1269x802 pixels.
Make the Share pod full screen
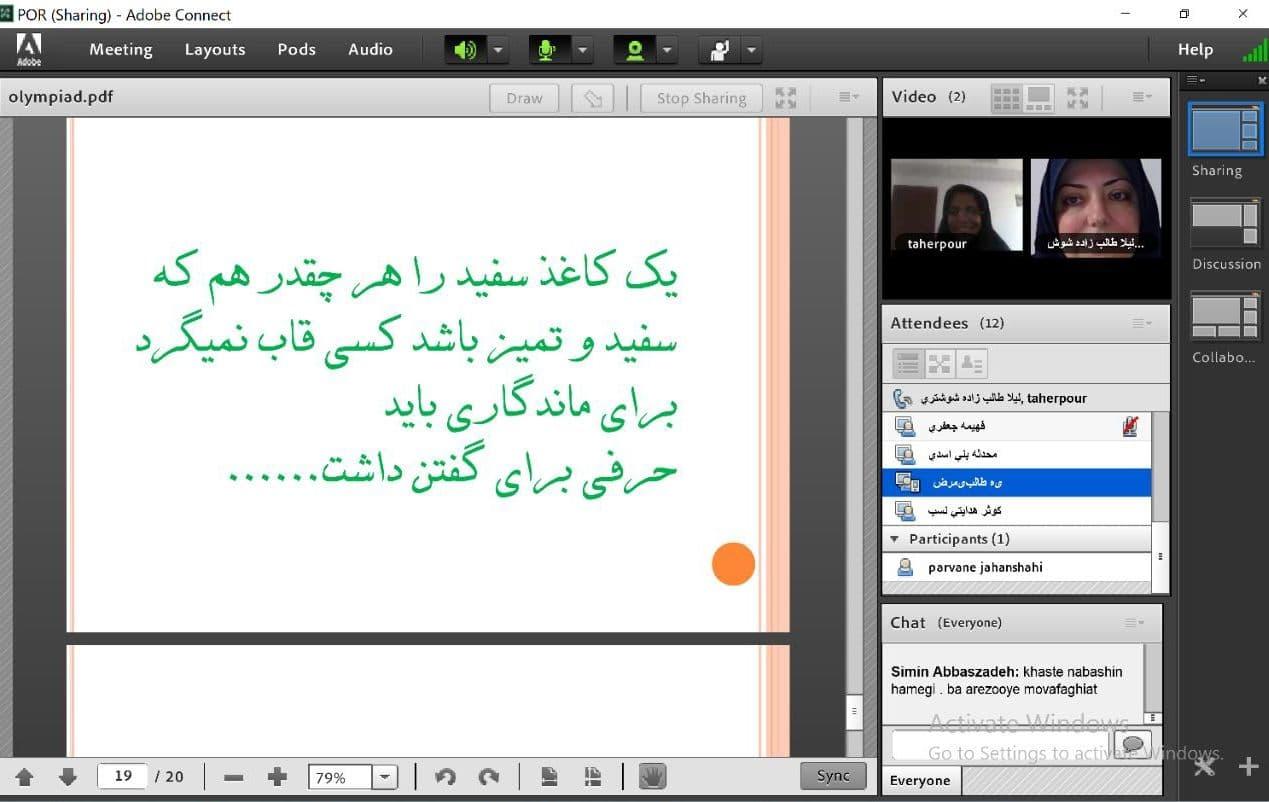point(786,98)
